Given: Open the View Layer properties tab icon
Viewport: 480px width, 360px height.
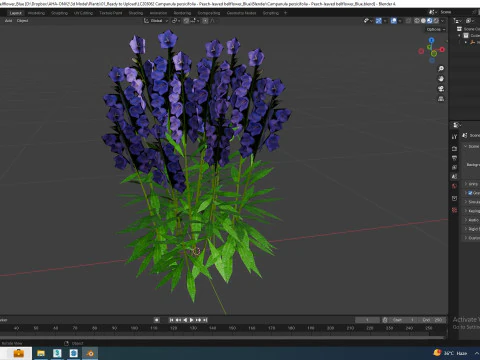Looking at the screenshot, I should click(x=454, y=167).
